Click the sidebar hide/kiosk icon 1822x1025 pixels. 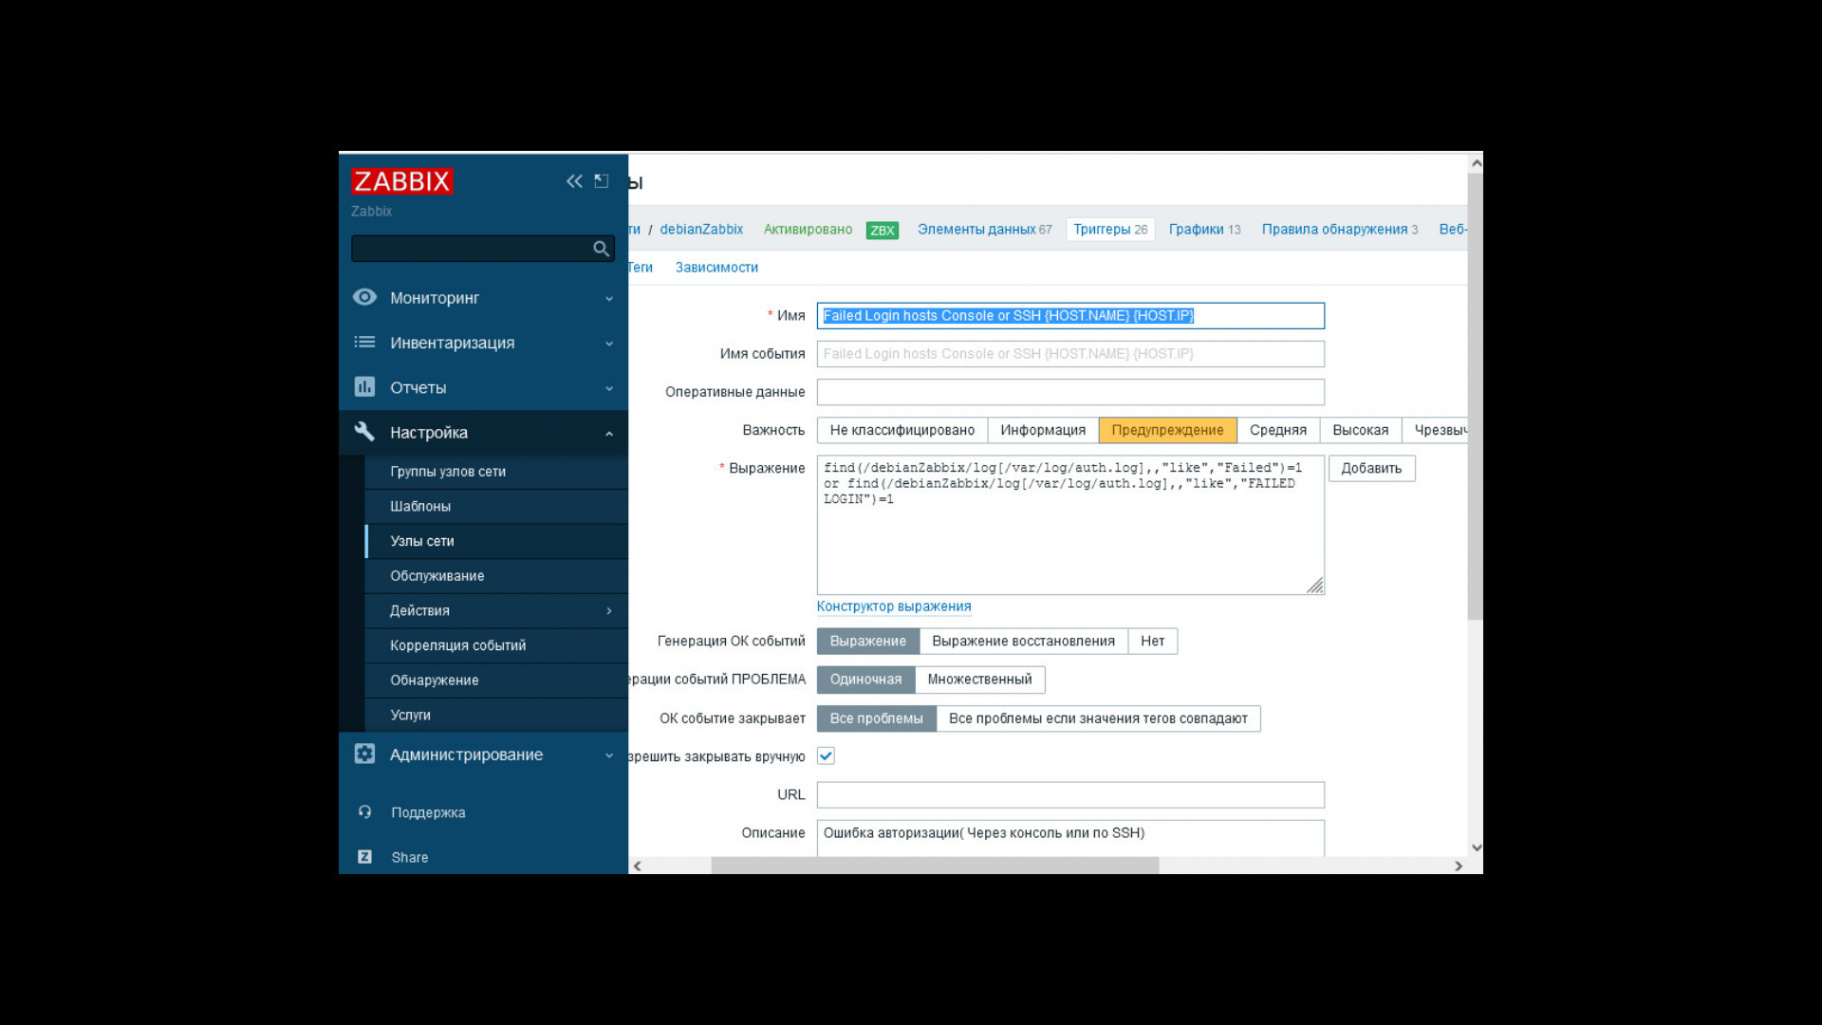(x=601, y=181)
